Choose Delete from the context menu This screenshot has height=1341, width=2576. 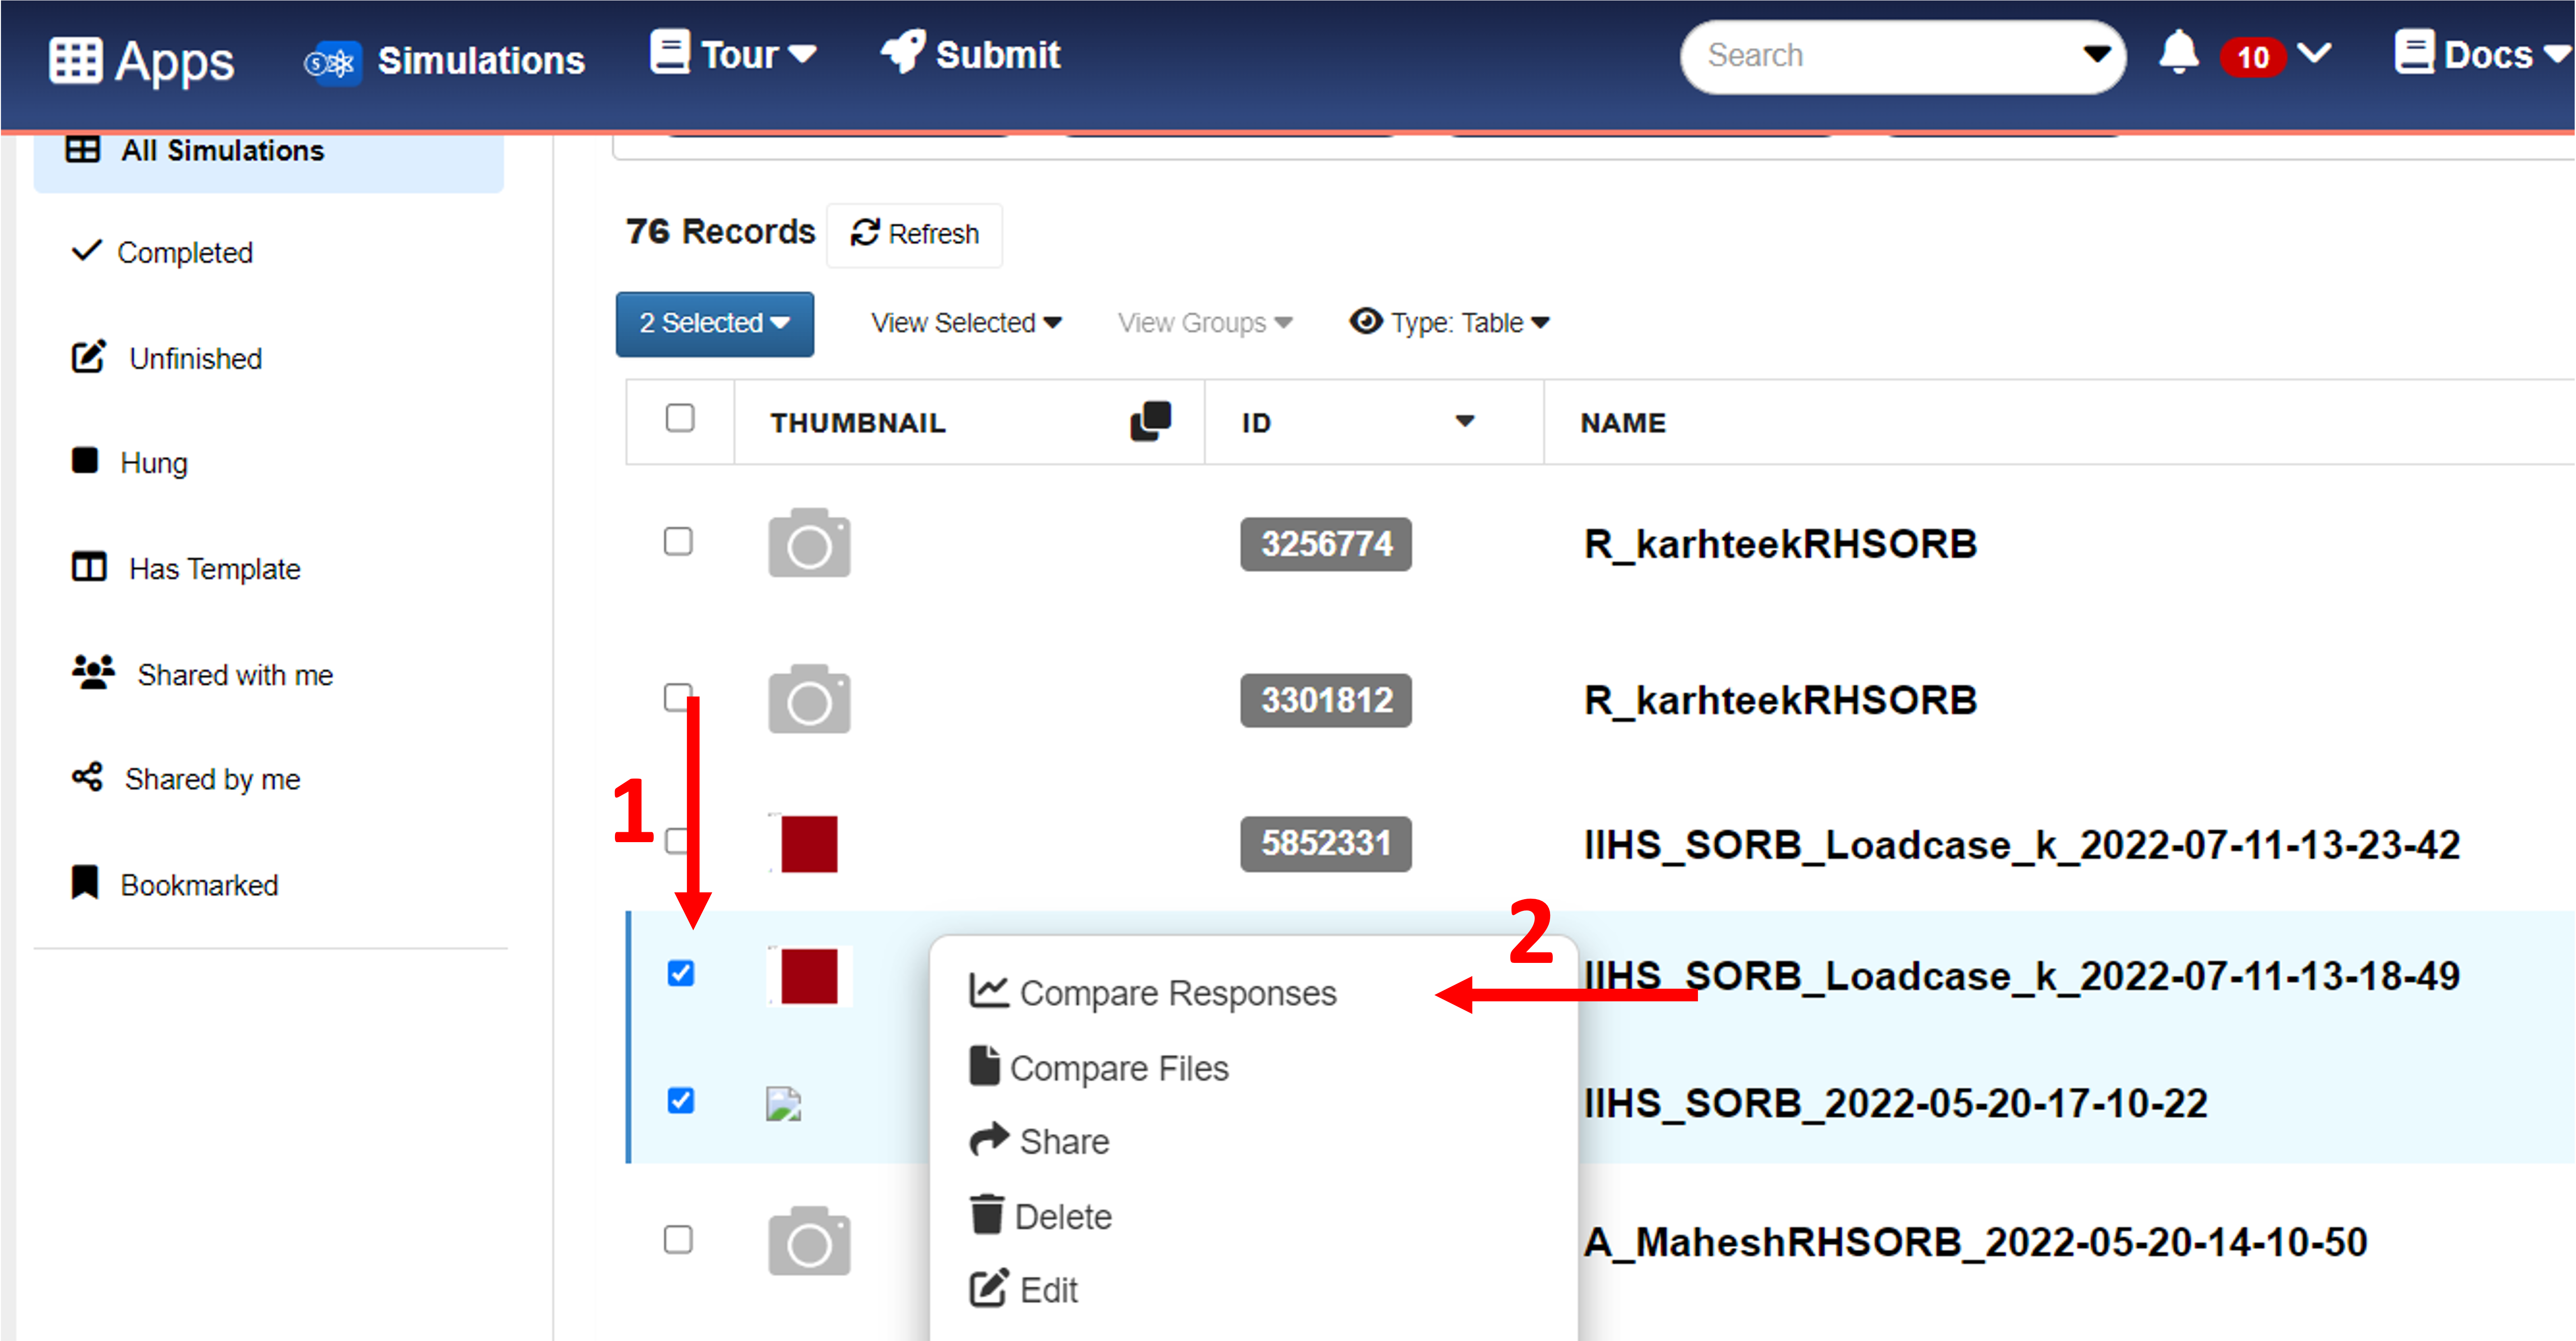pos(1040,1216)
